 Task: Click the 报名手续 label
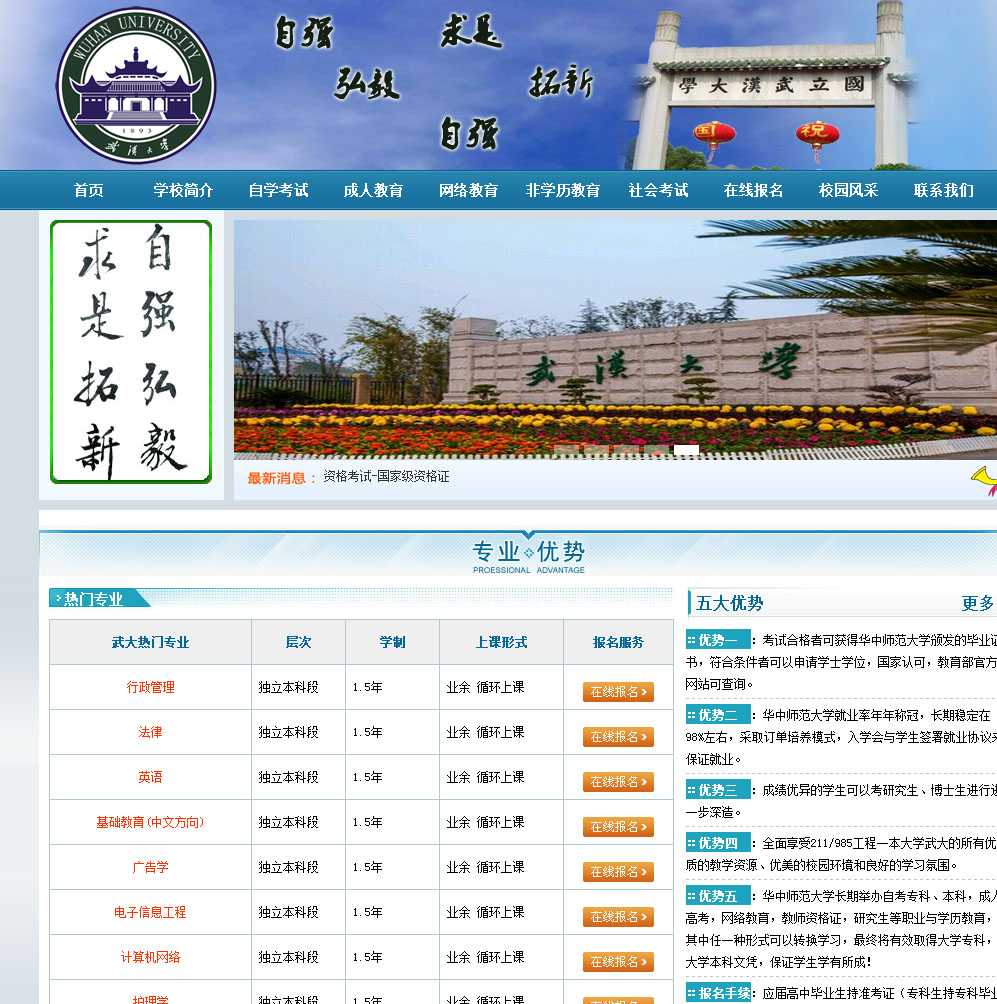click(718, 992)
